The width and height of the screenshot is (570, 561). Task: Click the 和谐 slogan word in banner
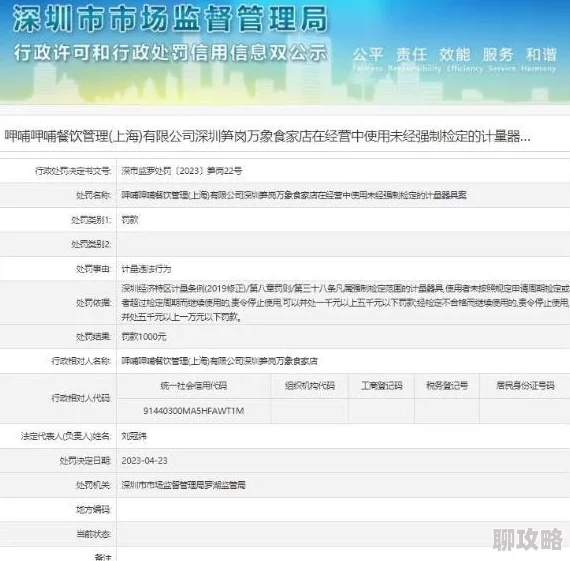click(x=541, y=55)
